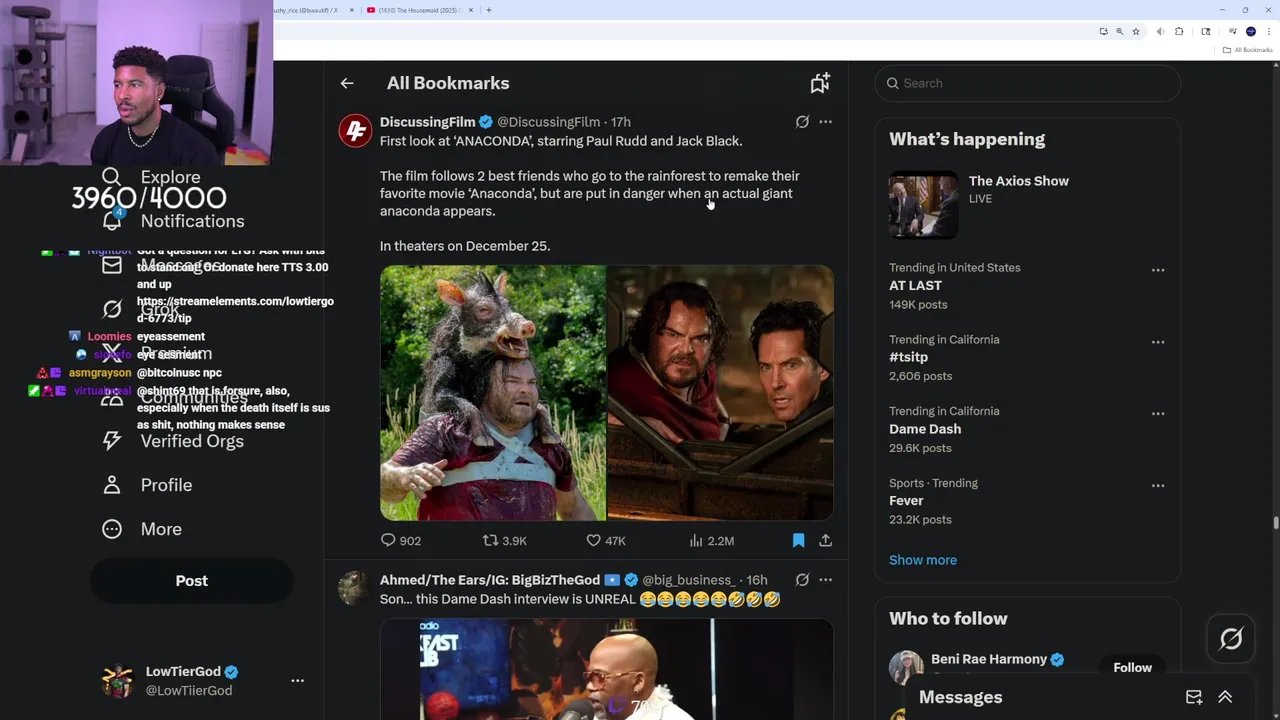
Task: Open Chrome three-dot menu
Action: tap(1267, 32)
